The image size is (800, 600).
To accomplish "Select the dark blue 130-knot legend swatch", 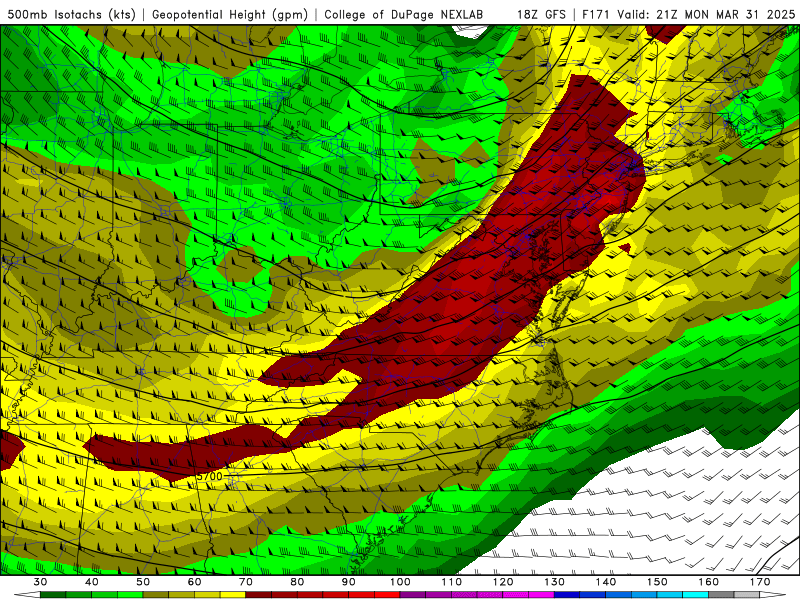I will (567, 595).
